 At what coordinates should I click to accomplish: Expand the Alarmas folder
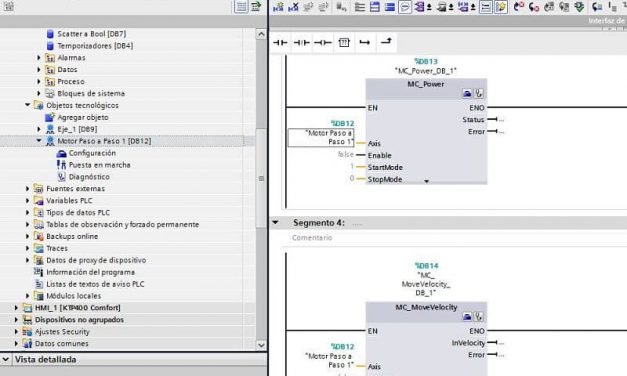[39, 58]
